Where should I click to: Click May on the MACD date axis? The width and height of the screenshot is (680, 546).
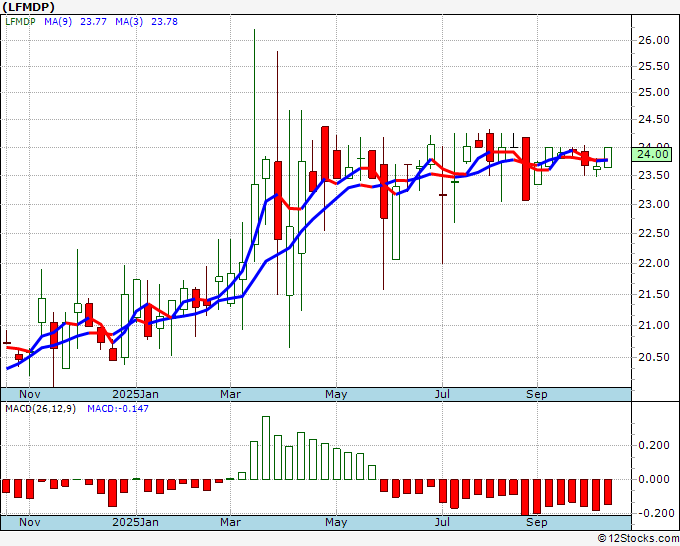tap(336, 522)
